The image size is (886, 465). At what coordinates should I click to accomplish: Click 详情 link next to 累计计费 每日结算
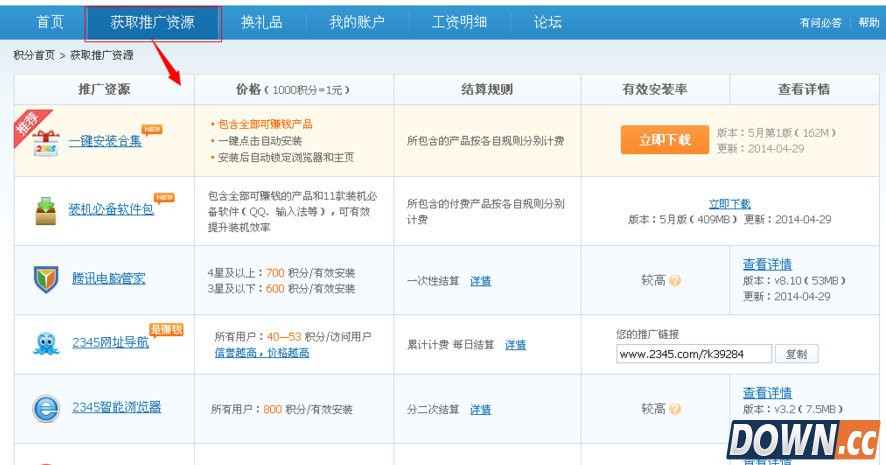point(515,345)
